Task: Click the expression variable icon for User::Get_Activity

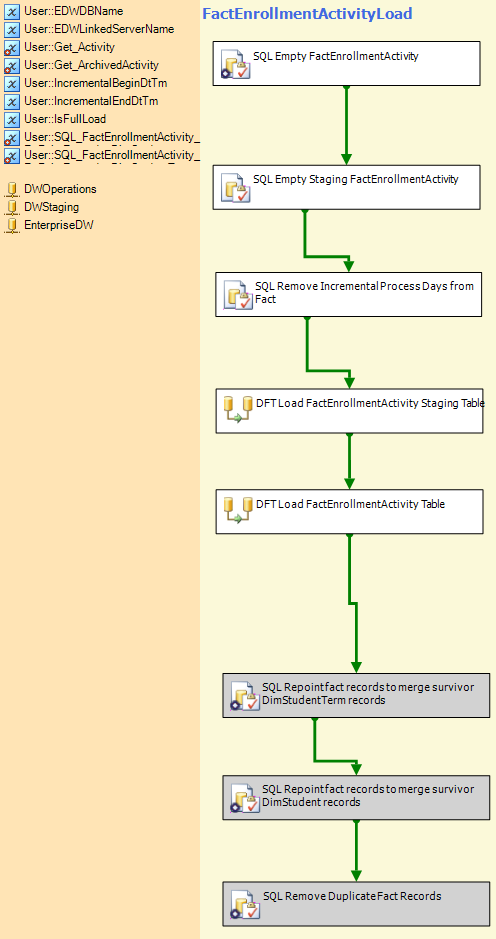Action: 11,47
